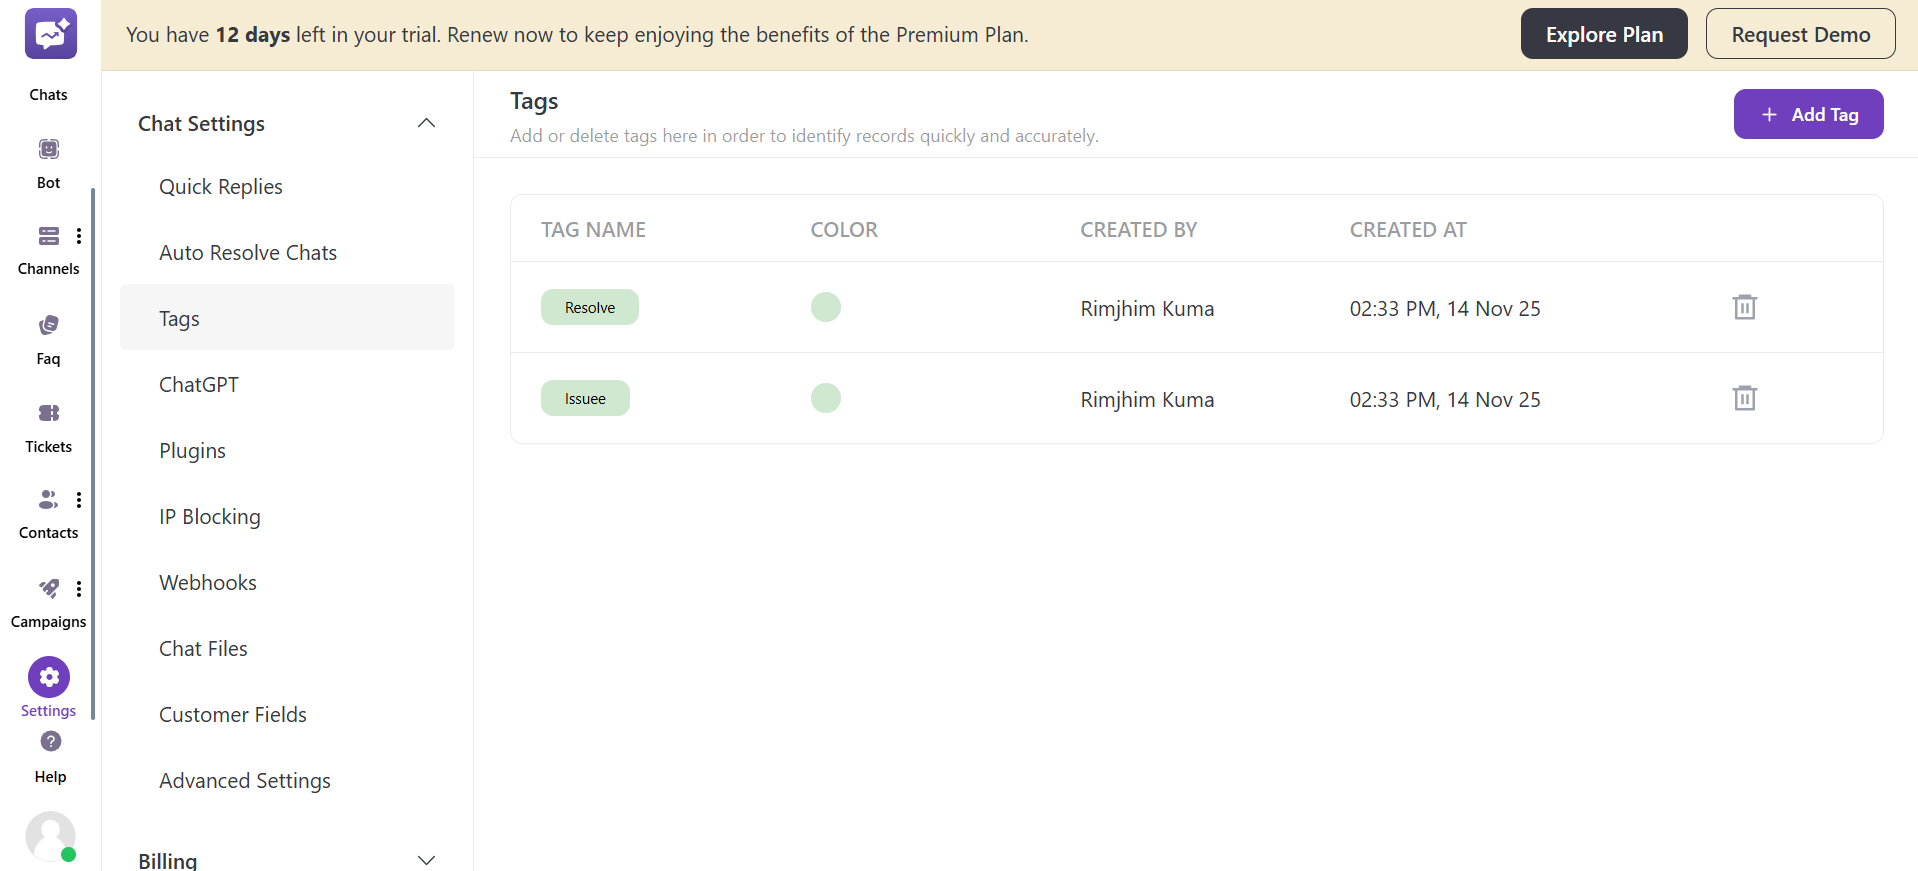
Task: Open the Bot section icon
Action: point(49,150)
